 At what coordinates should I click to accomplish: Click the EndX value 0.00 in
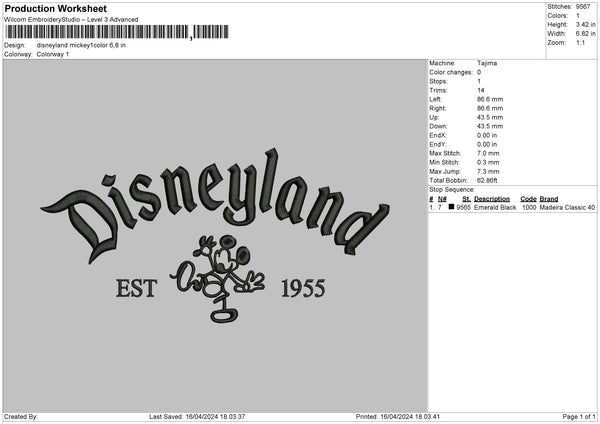coord(487,135)
